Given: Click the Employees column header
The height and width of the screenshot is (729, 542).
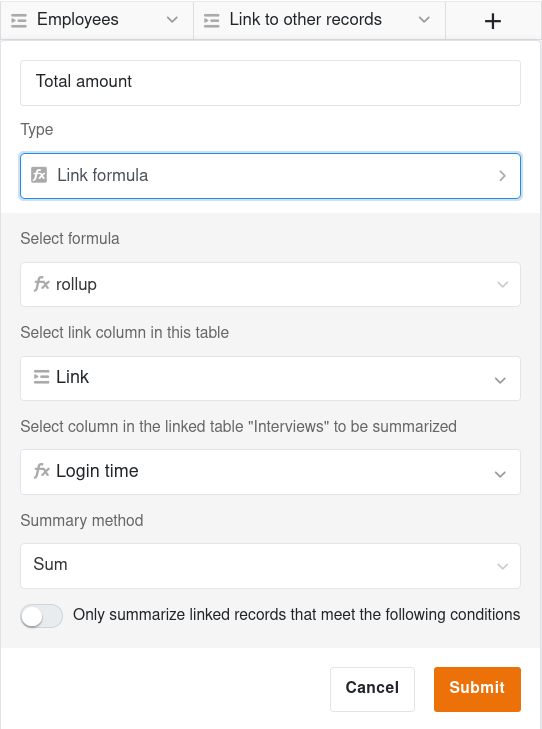Looking at the screenshot, I should click(97, 20).
